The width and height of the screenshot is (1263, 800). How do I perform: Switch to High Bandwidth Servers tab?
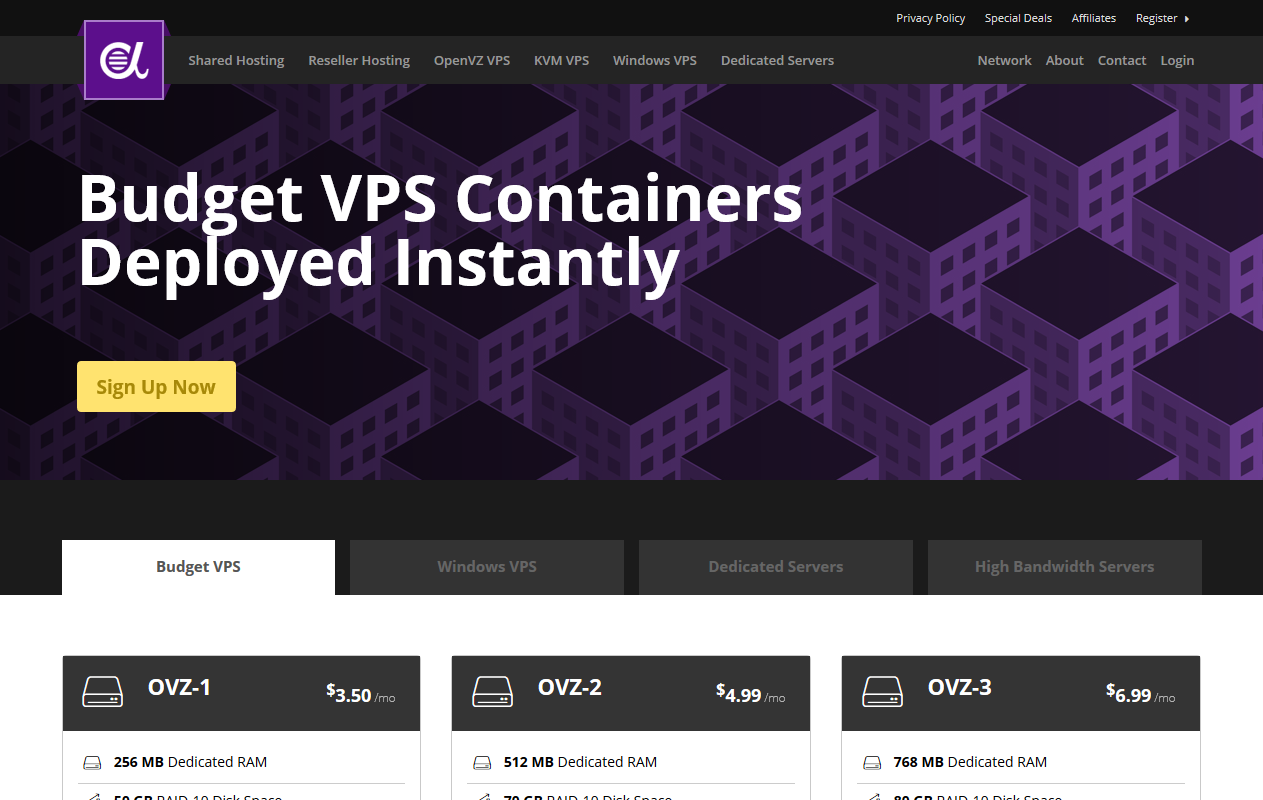(x=1065, y=567)
